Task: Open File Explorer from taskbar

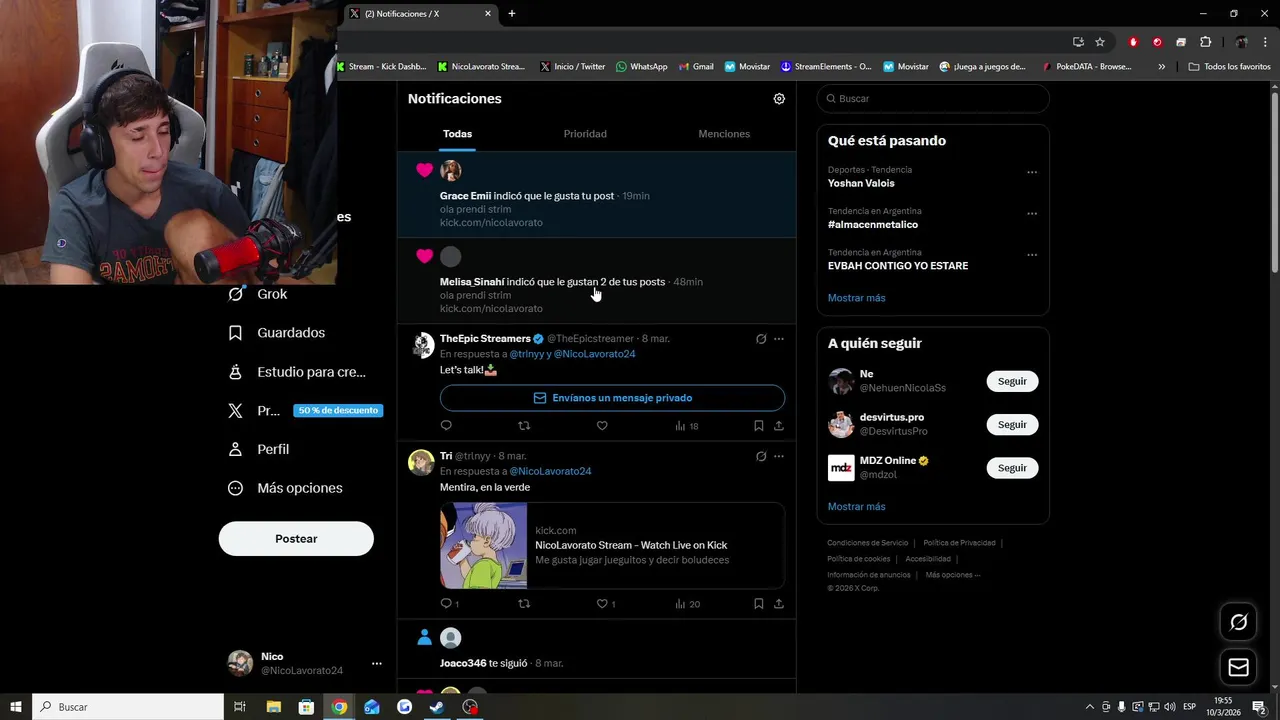Action: pos(273,707)
